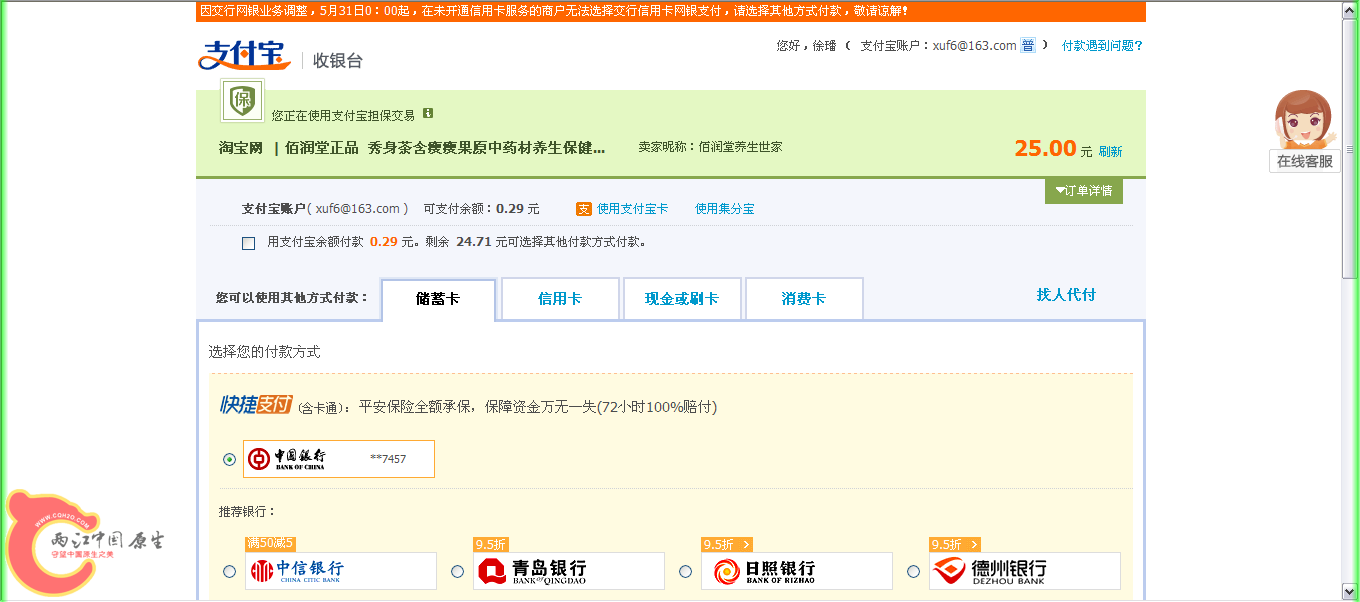Click the info icon beside 支付宝担保交易
The width and height of the screenshot is (1360, 602).
tap(427, 114)
